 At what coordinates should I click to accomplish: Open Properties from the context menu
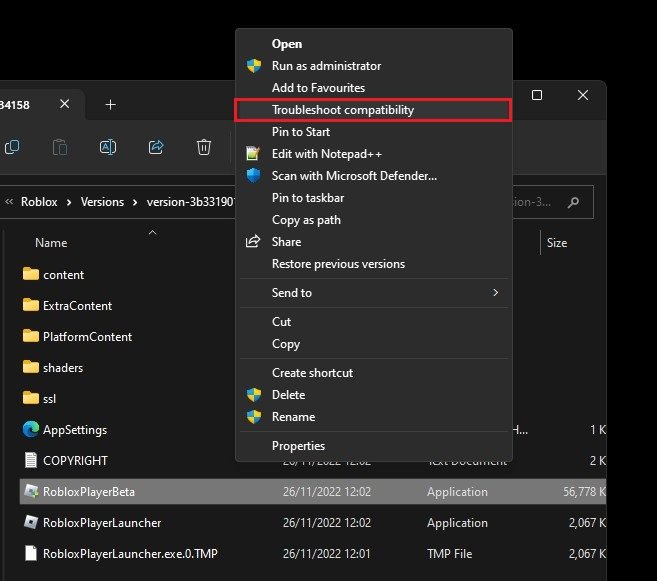[x=298, y=446]
